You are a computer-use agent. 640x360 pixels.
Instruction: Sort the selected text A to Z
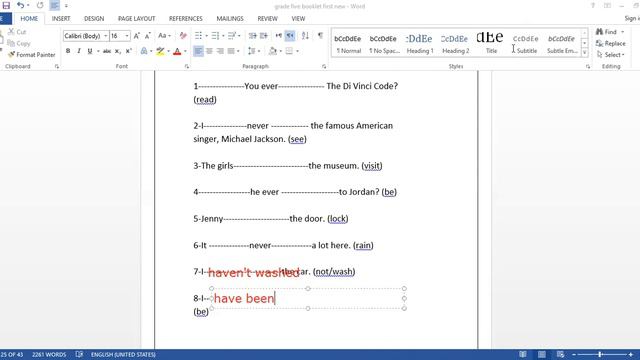pyautogui.click(x=305, y=36)
